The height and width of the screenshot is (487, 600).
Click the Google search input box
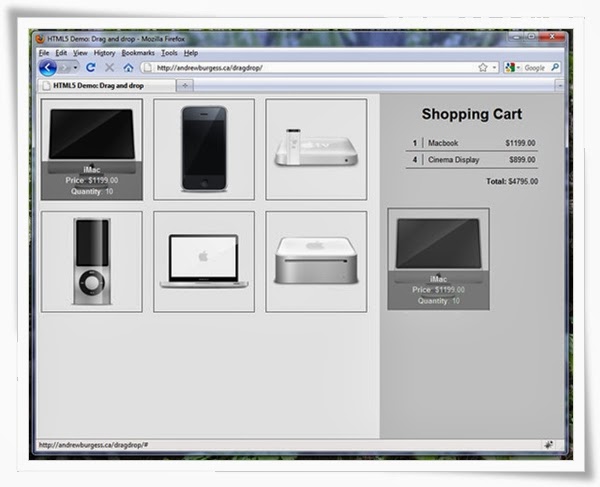[x=536, y=68]
